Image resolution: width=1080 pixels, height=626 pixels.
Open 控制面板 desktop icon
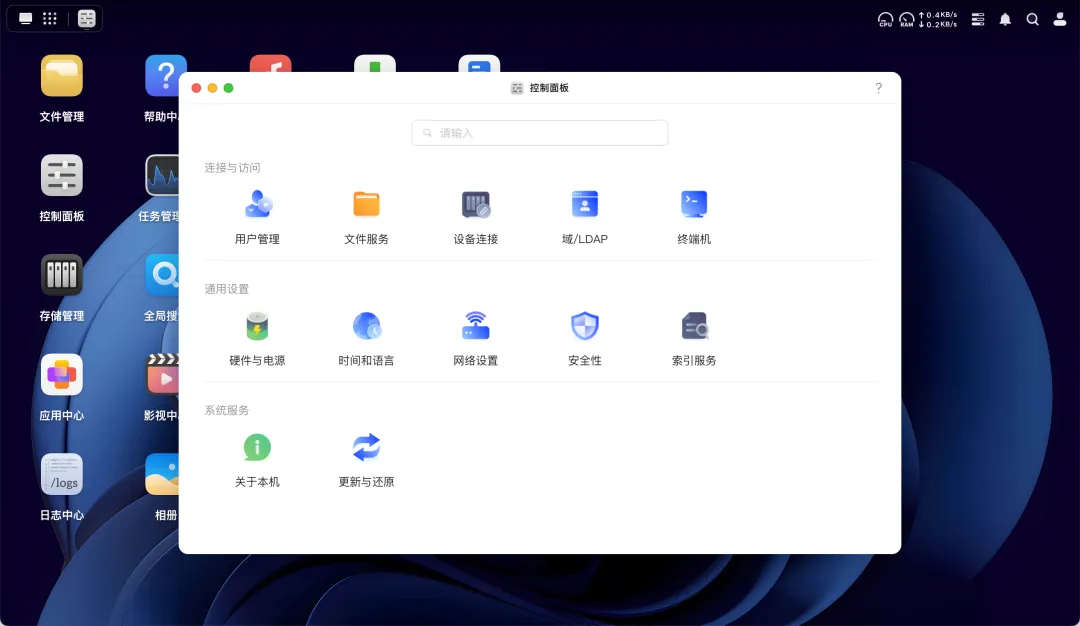[62, 188]
